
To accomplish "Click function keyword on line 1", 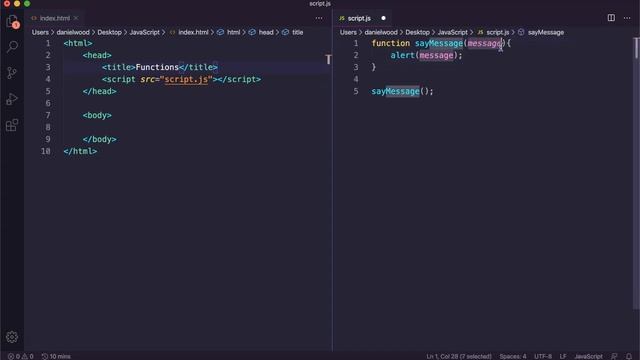I will [391, 43].
